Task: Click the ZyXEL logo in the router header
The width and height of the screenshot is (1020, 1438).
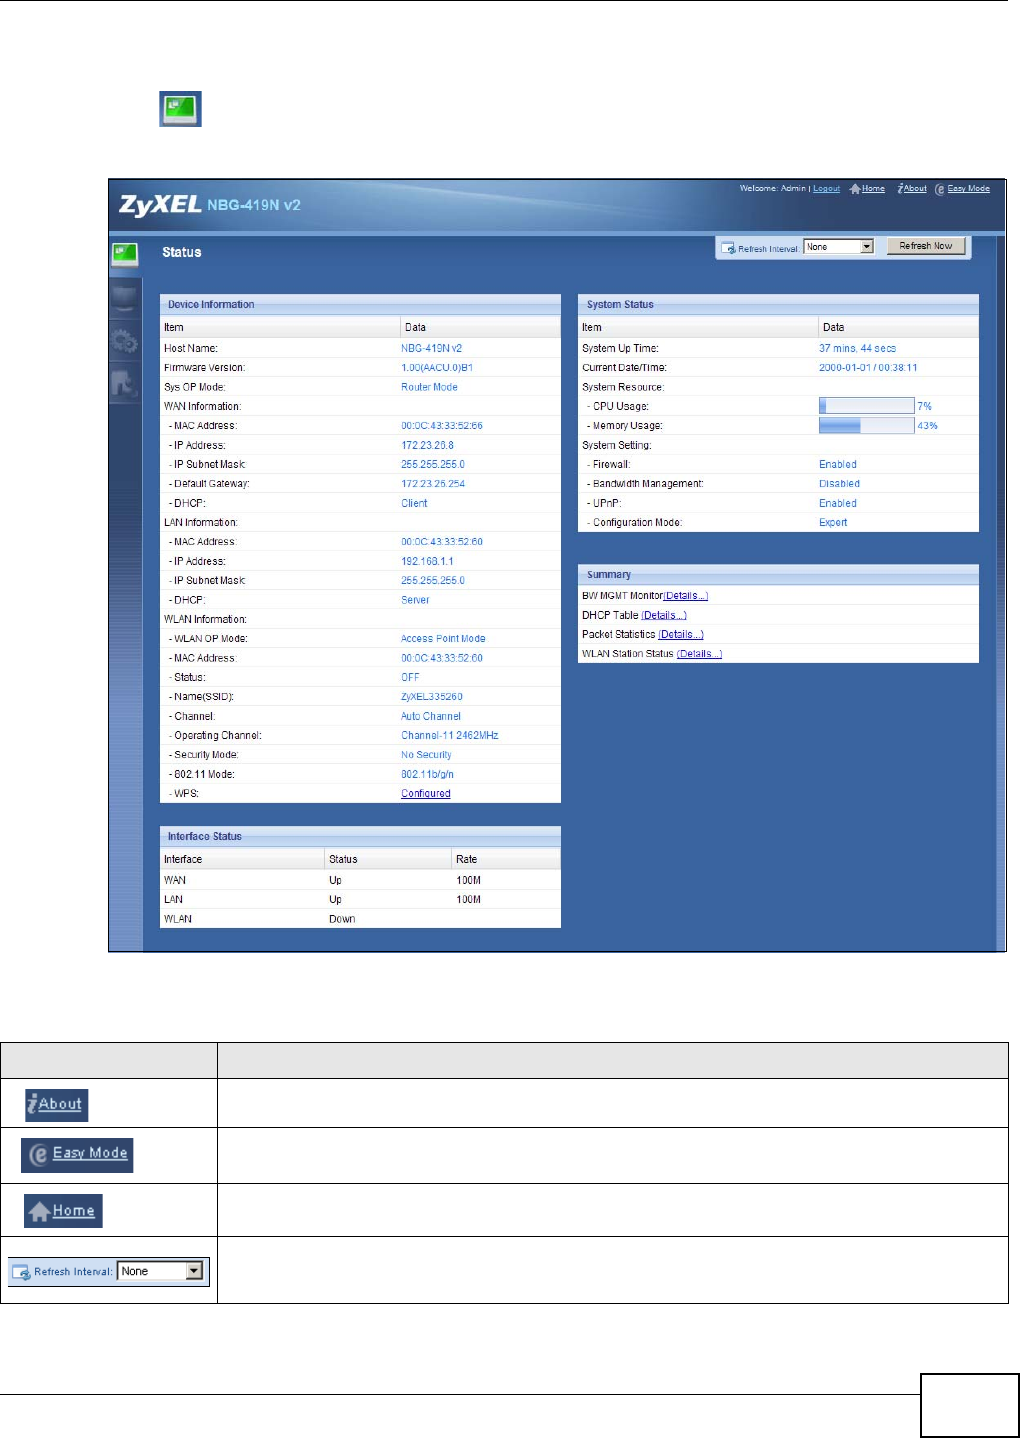Action: click(160, 205)
